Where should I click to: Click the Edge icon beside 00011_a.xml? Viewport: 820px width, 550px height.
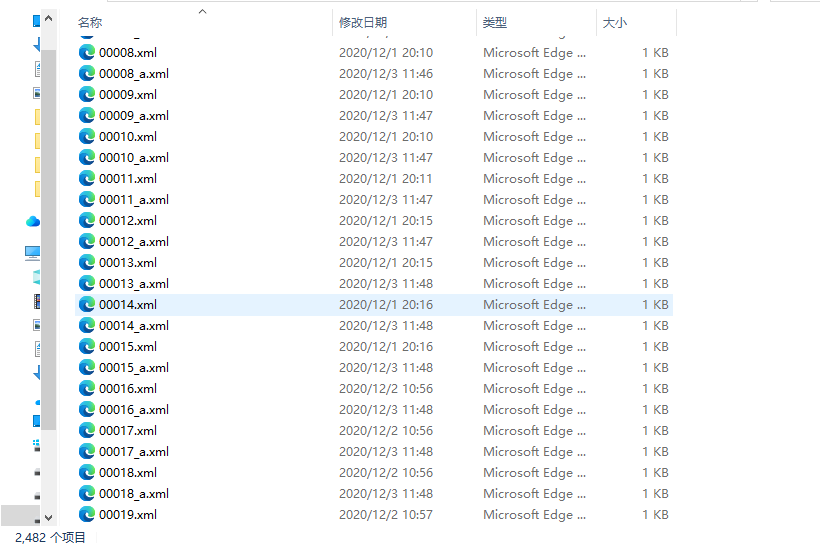click(87, 199)
